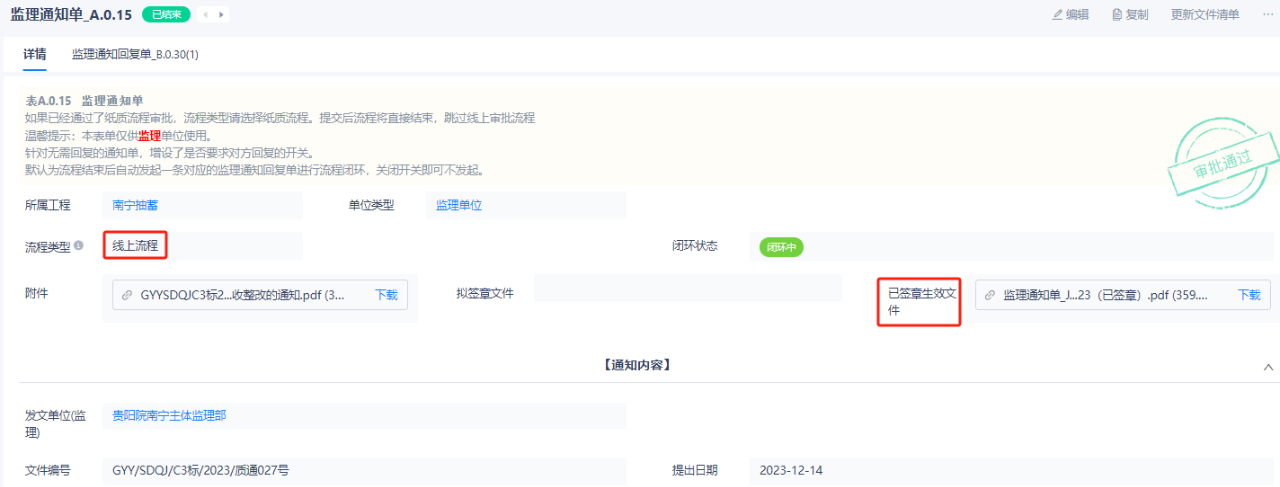1280x487 pixels.
Task: Download the GYYSDQJC3标 attachment pdf
Action: pos(386,295)
